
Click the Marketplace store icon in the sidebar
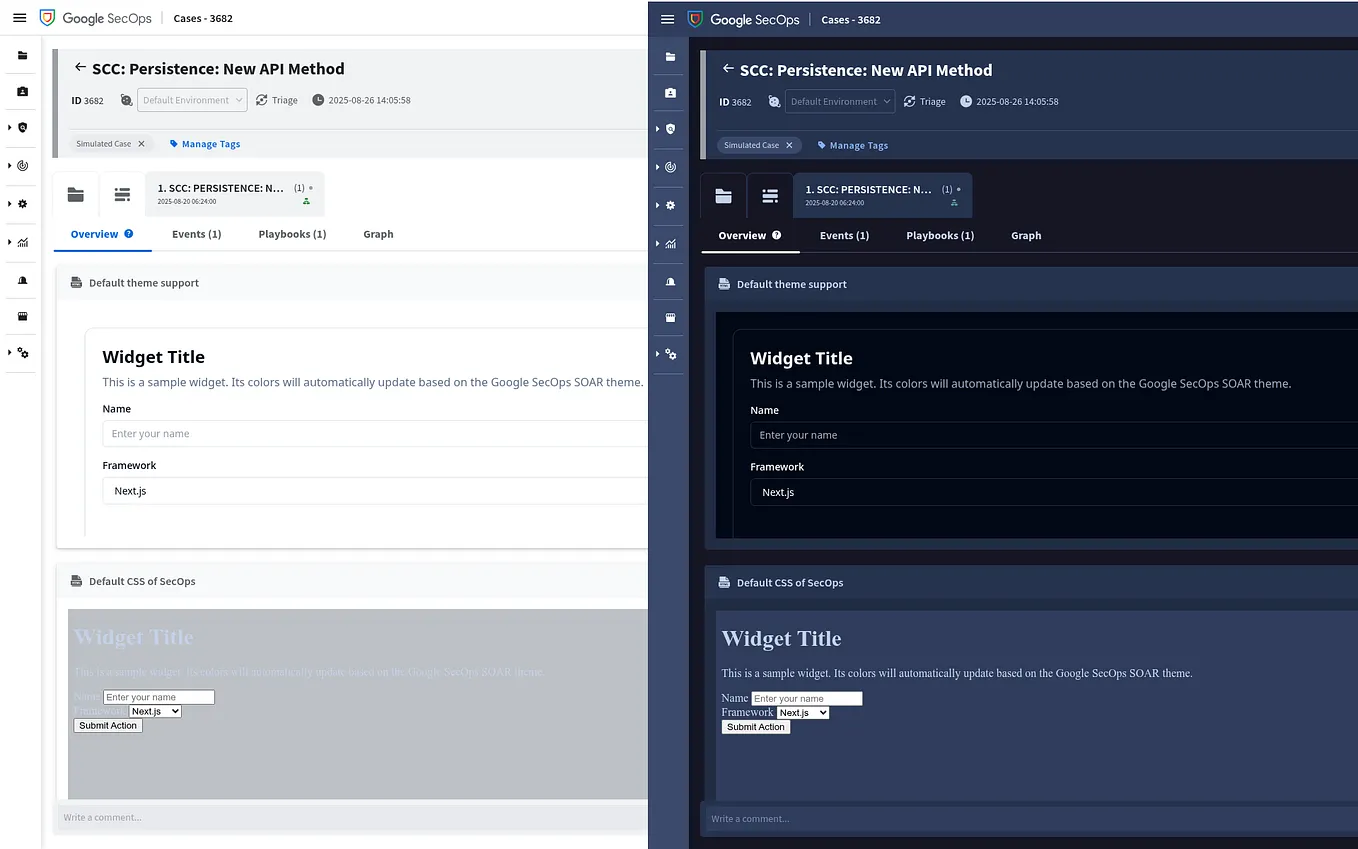click(x=21, y=316)
